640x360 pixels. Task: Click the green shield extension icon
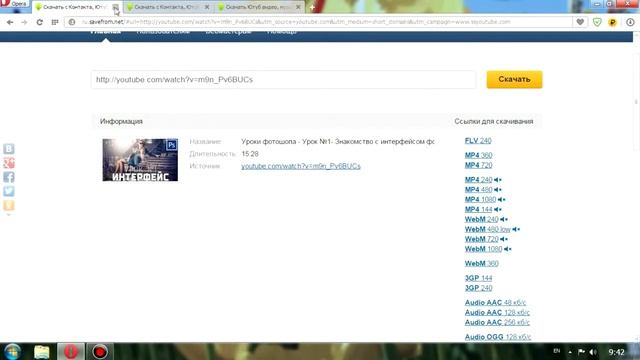[597, 22]
